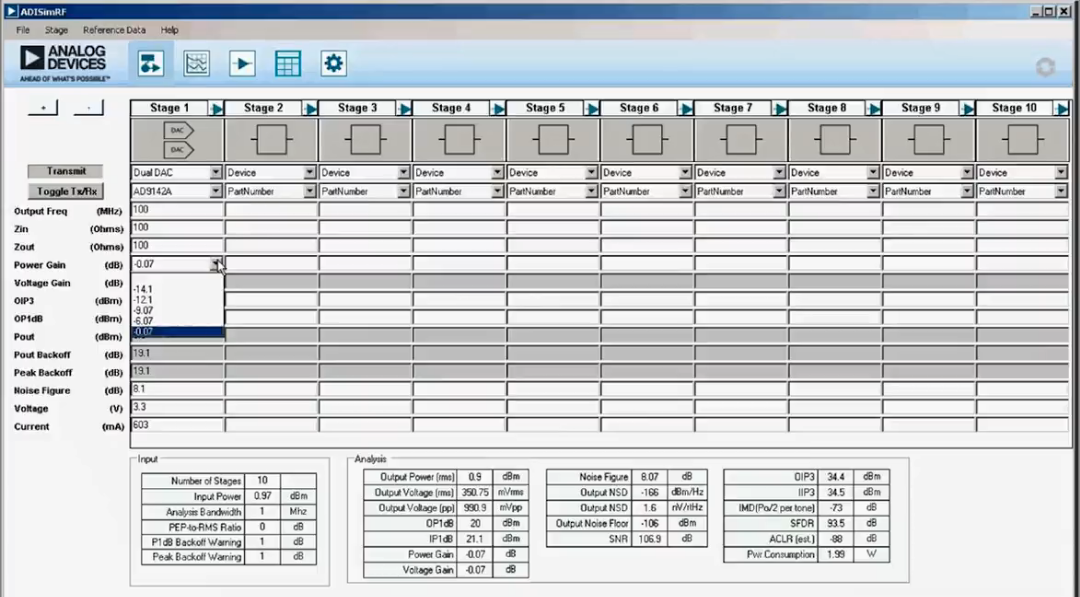This screenshot has height=597, width=1080.
Task: Select the device block icon in Stage 2
Action: click(x=271, y=140)
